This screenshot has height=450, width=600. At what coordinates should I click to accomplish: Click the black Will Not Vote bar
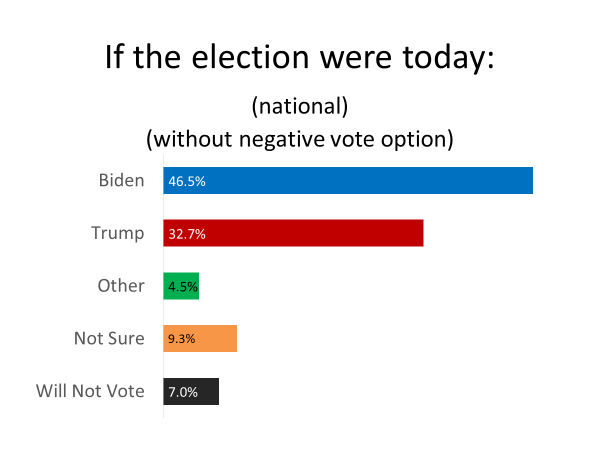191,391
